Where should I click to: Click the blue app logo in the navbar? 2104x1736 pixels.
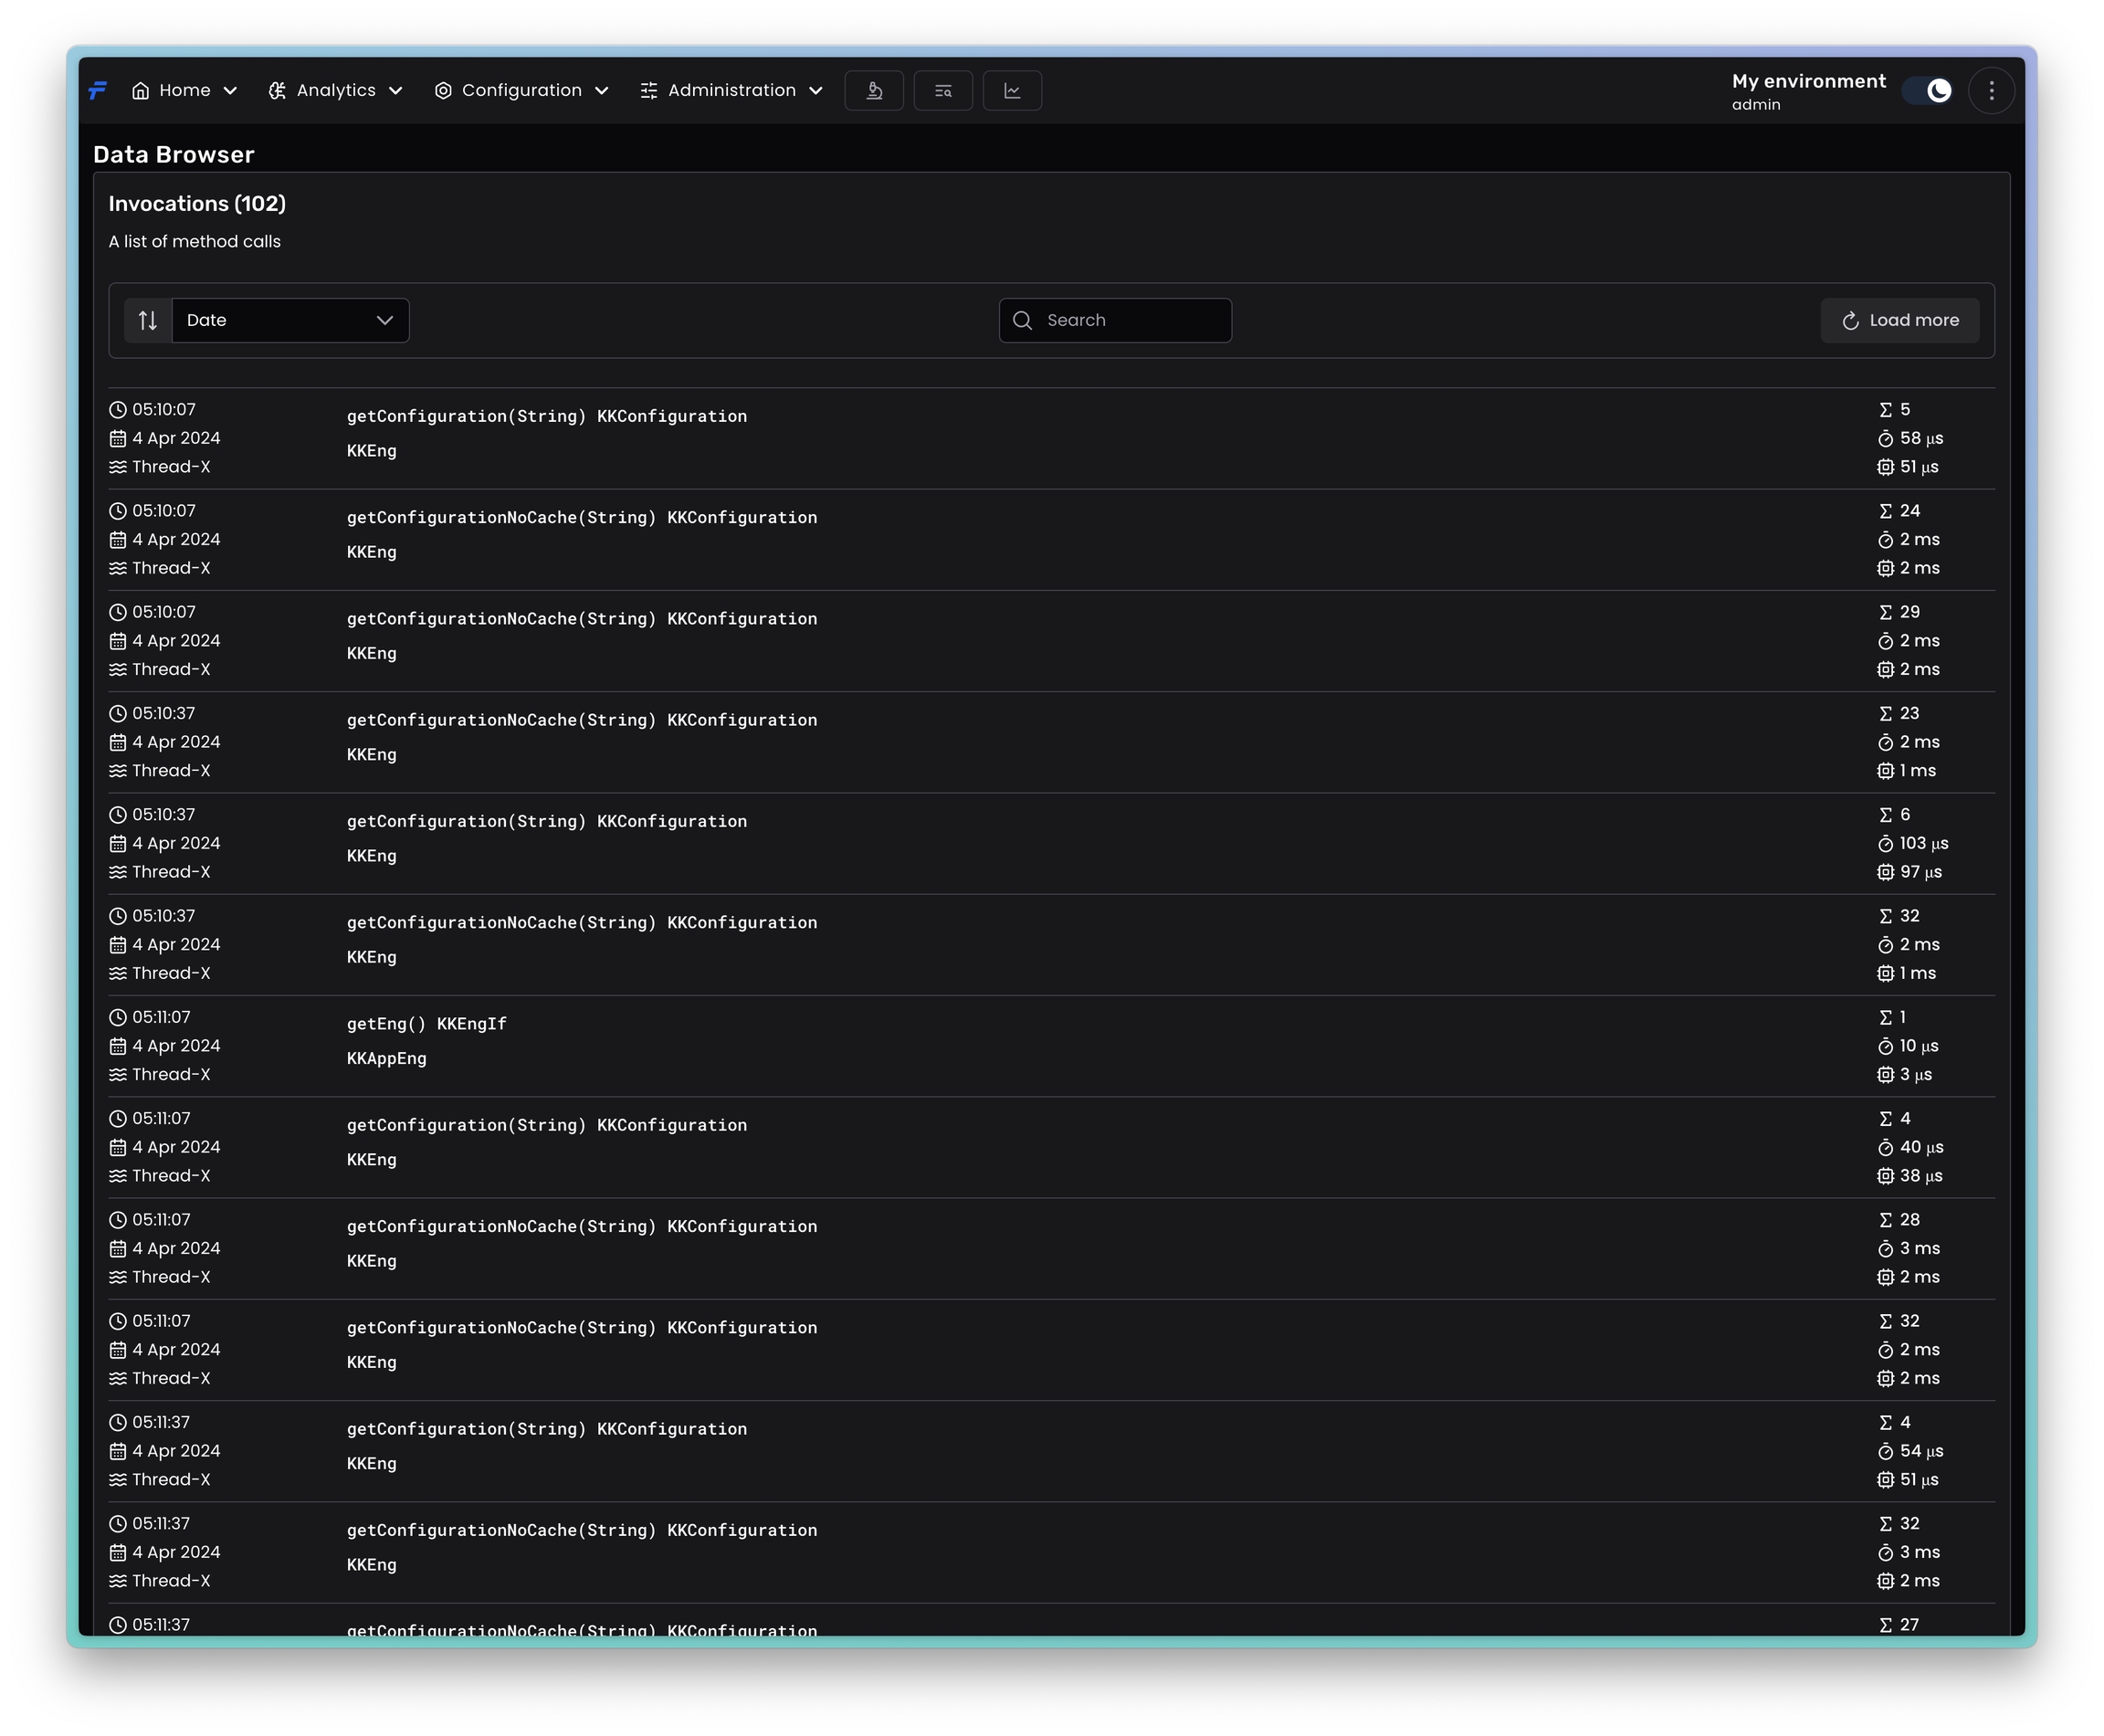[97, 91]
